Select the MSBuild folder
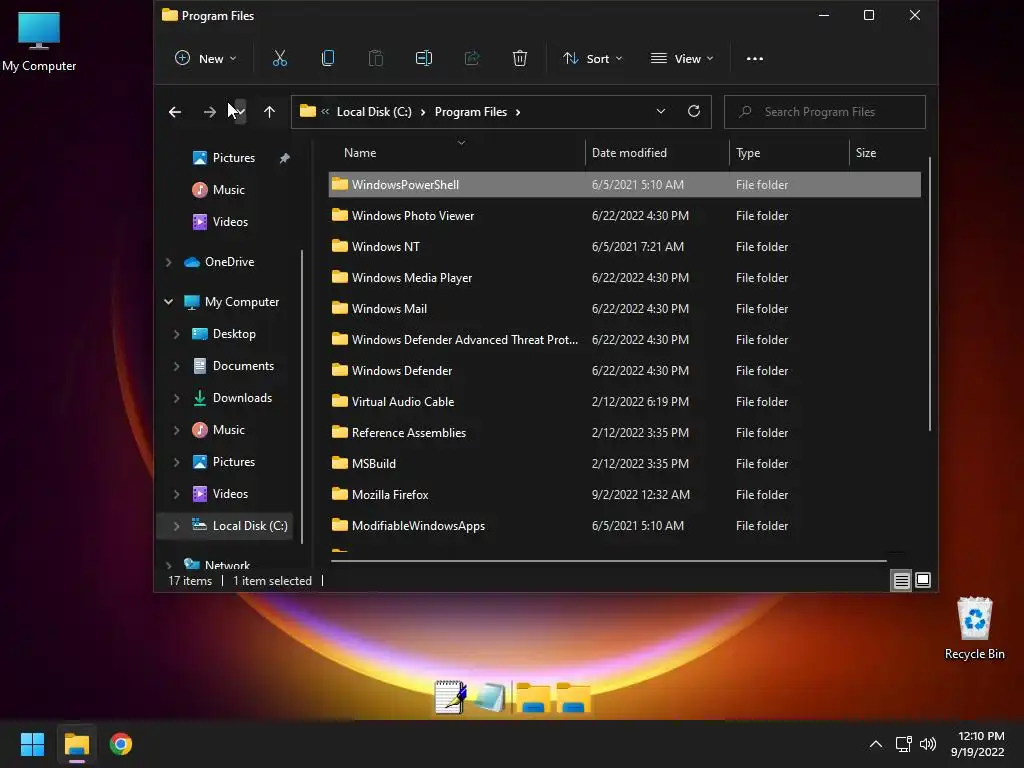 tap(624, 464)
